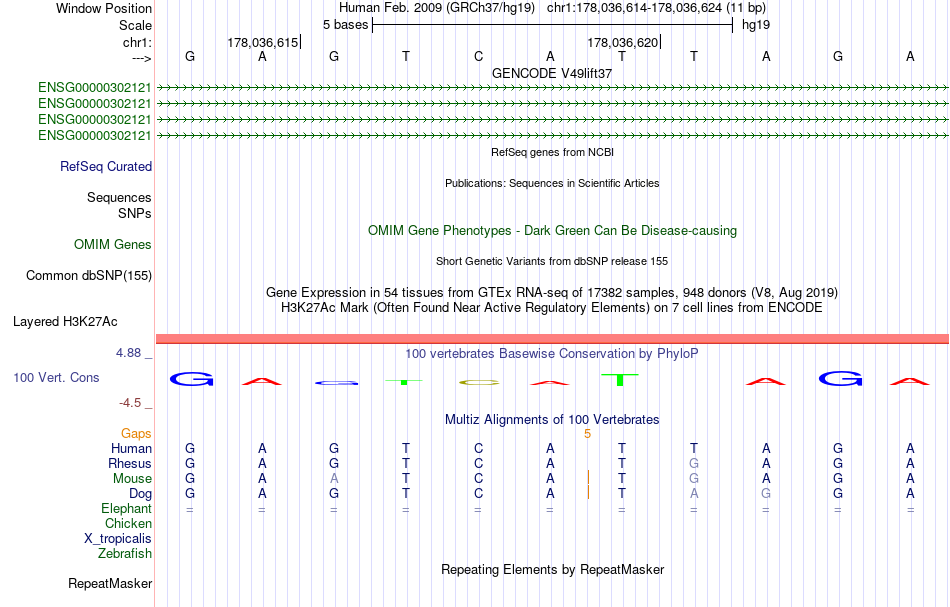Open Gene Expression in 54 tissues GTEx title
The height and width of the screenshot is (607, 950).
tap(552, 293)
